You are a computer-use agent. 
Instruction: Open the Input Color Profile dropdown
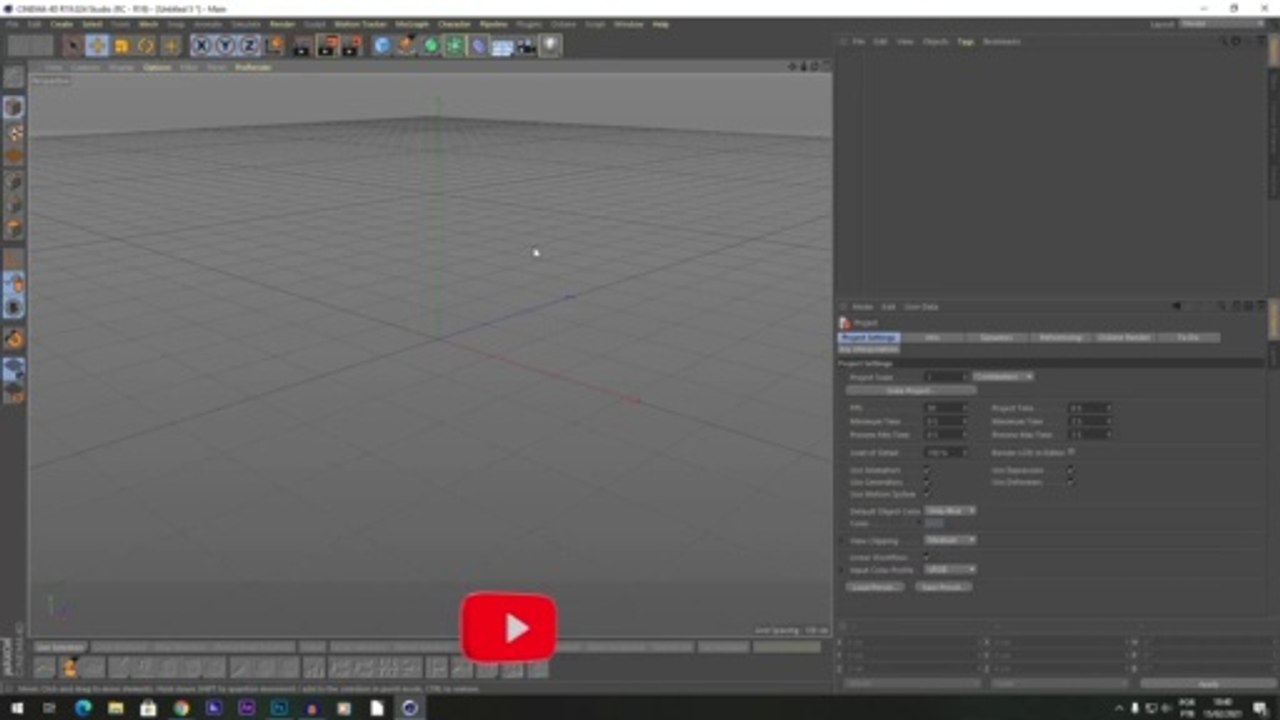click(950, 569)
